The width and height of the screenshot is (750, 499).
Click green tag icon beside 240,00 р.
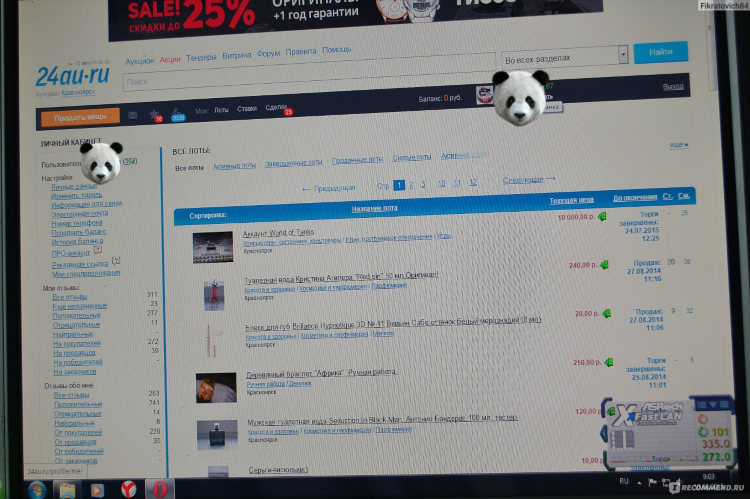tap(604, 265)
